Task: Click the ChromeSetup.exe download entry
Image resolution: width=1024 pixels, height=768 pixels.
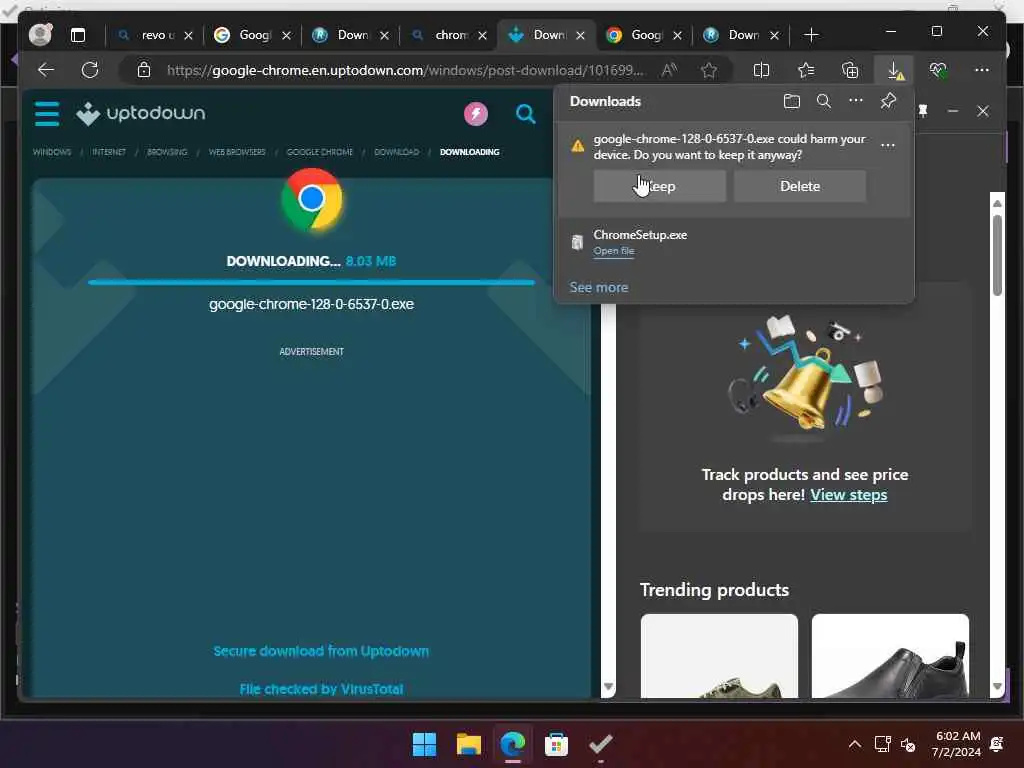Action: (734, 242)
